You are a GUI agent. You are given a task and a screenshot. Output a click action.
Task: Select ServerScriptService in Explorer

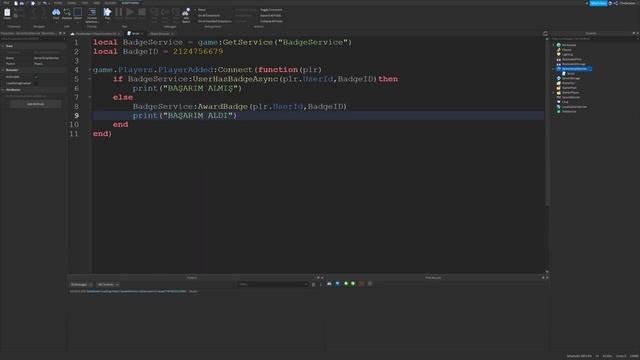pos(574,69)
